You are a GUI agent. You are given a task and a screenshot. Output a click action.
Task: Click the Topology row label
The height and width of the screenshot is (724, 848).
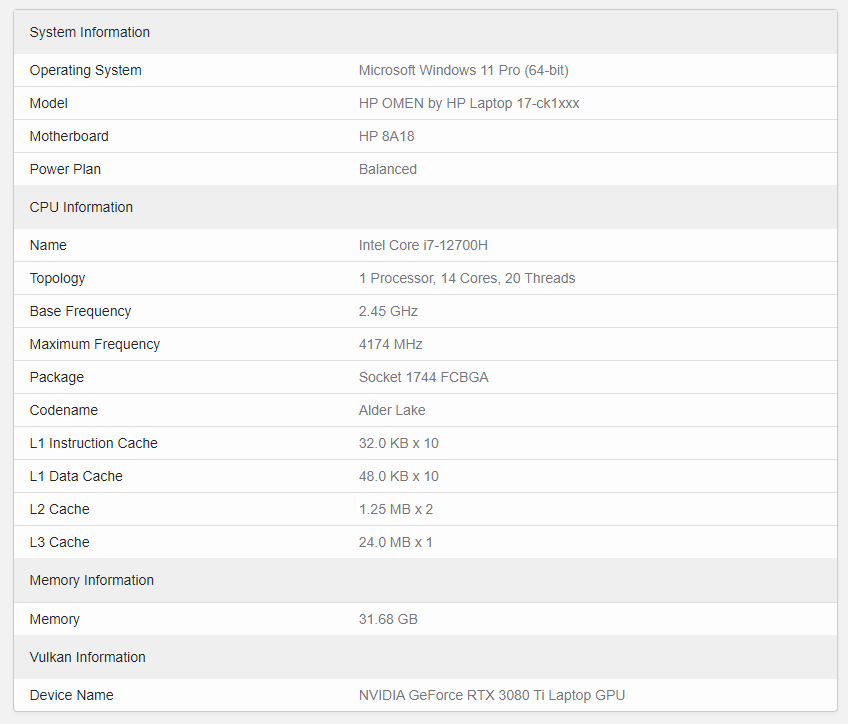57,278
